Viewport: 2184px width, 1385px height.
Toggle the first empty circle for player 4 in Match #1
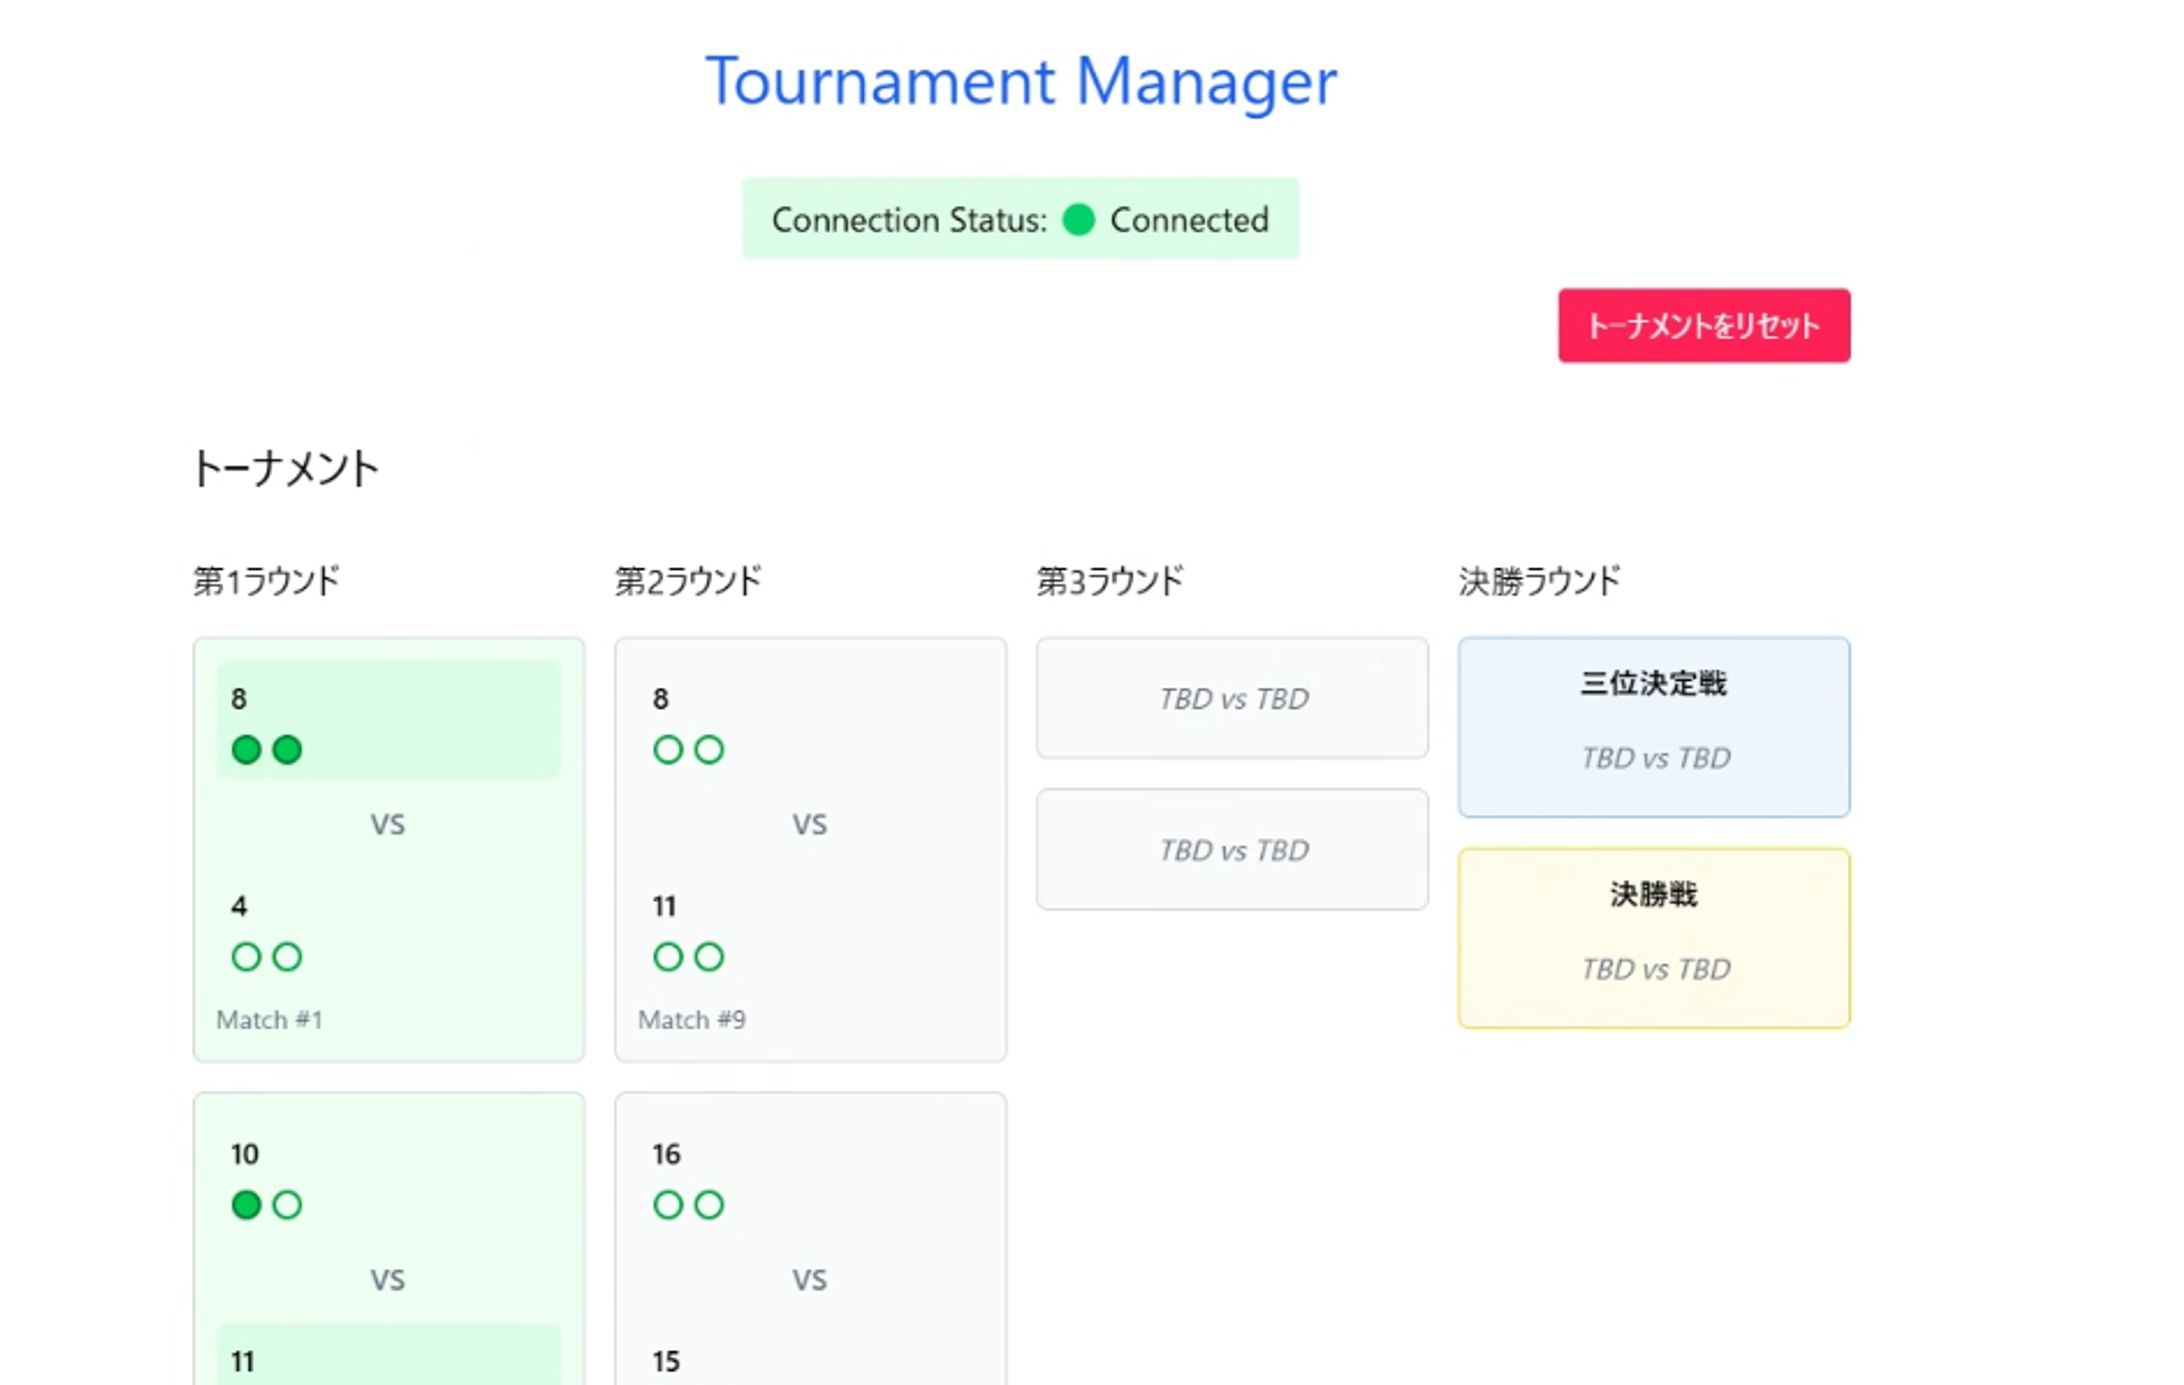coord(246,957)
